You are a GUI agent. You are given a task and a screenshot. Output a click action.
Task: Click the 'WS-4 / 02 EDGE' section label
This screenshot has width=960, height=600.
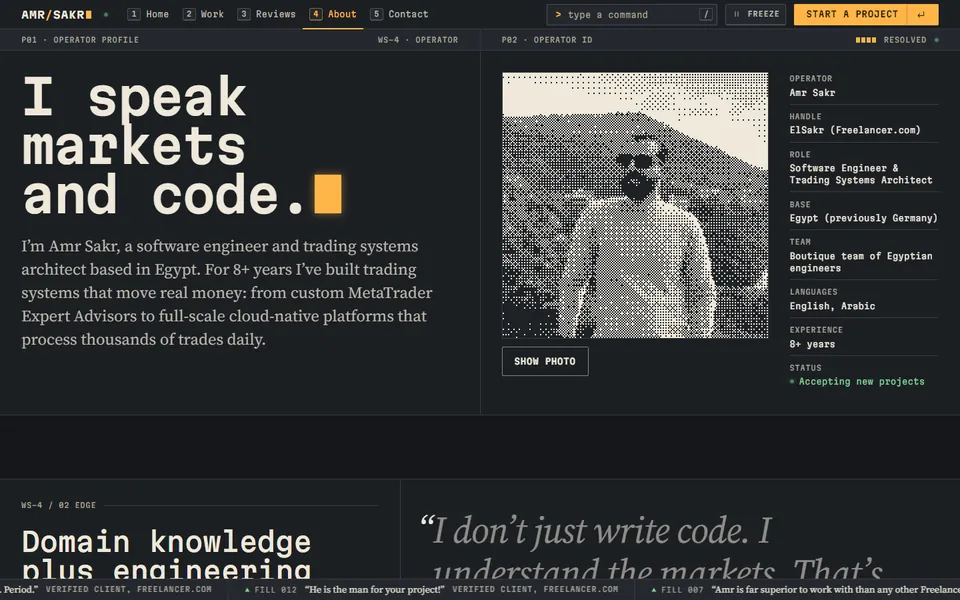[59, 505]
